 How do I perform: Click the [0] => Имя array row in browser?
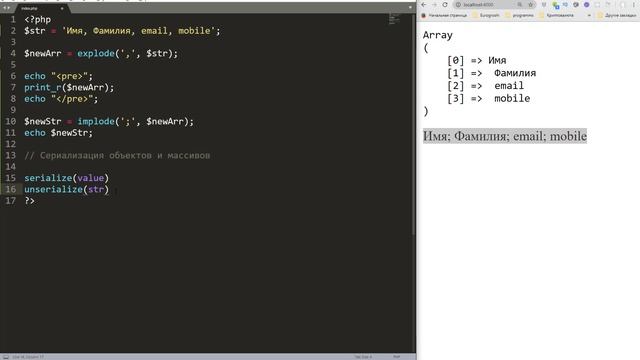point(476,60)
